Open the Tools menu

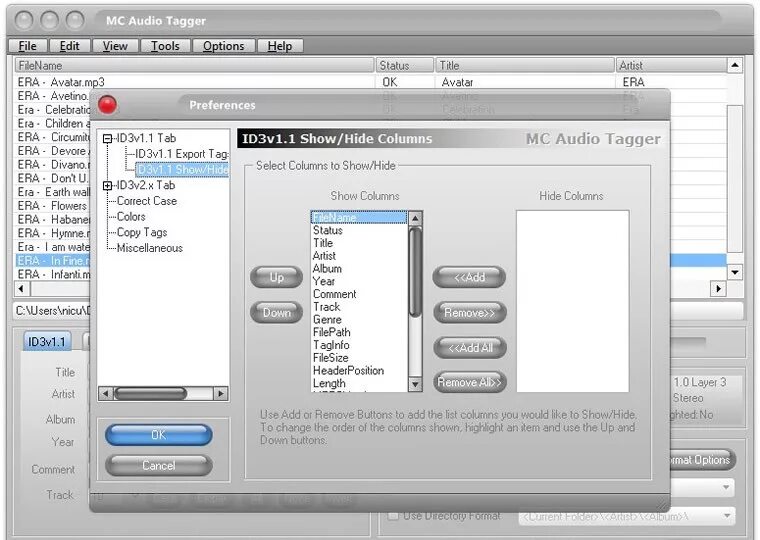tap(165, 46)
